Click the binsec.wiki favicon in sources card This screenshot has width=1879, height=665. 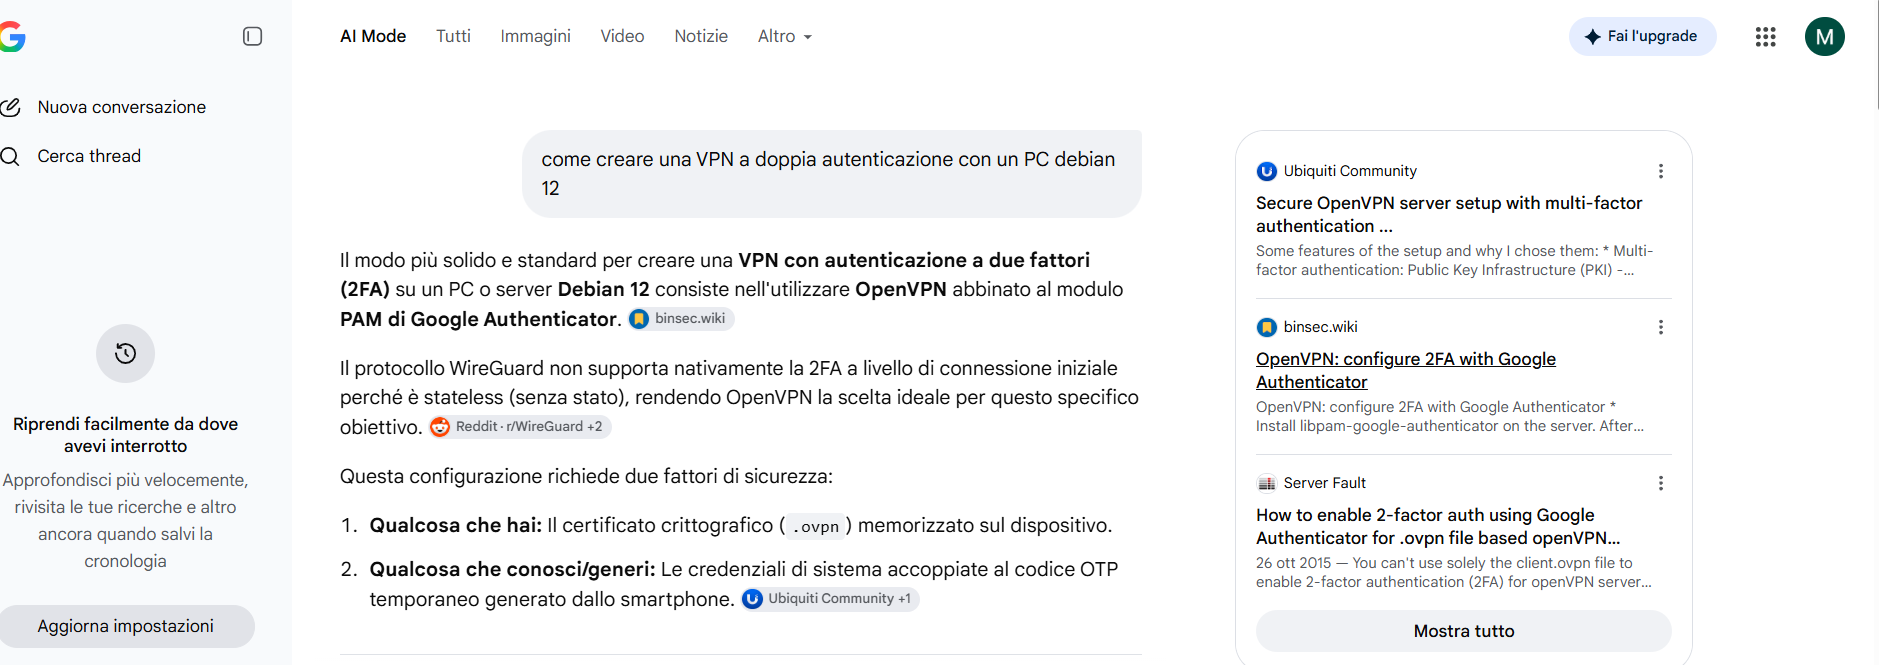1266,327
